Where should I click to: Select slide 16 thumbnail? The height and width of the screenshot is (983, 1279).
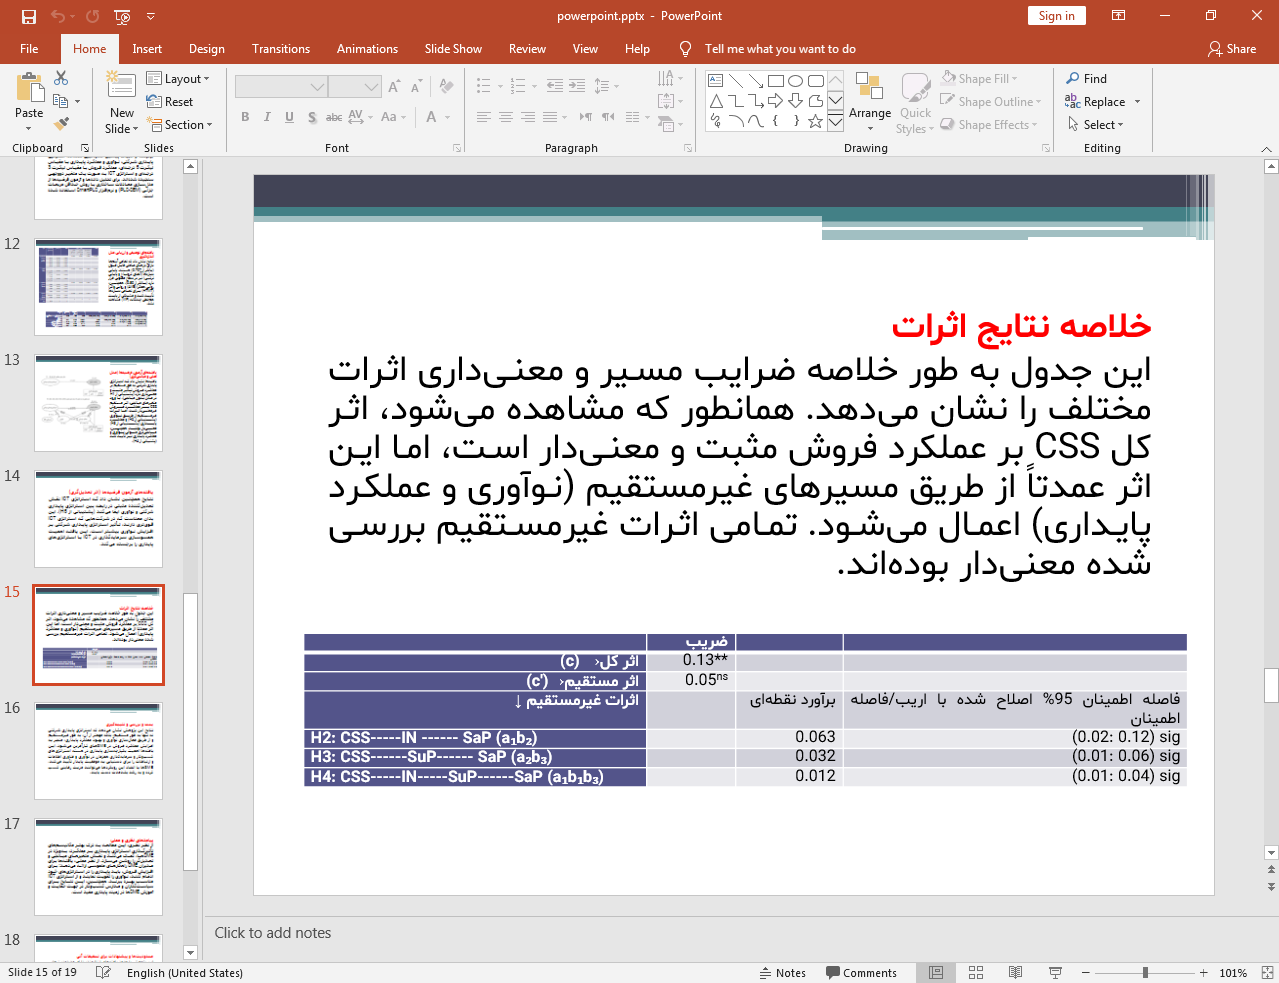coord(98,751)
